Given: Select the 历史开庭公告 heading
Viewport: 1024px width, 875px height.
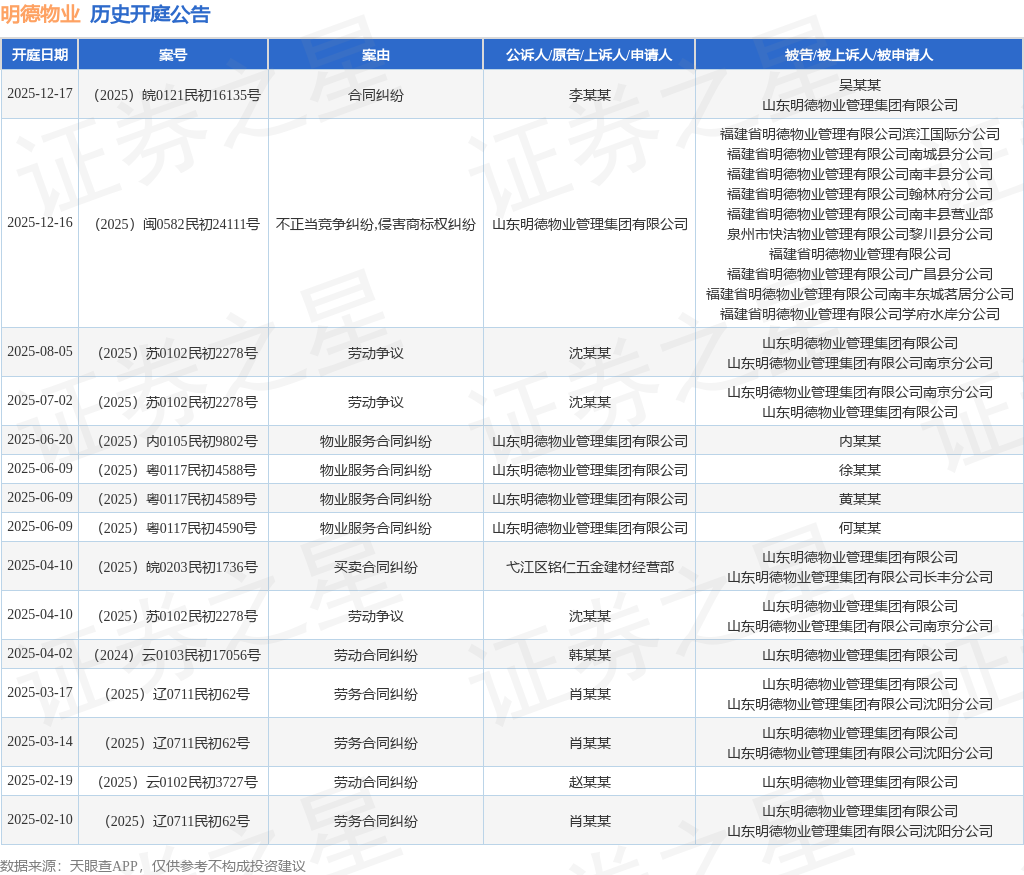Looking at the screenshot, I should [x=150, y=14].
